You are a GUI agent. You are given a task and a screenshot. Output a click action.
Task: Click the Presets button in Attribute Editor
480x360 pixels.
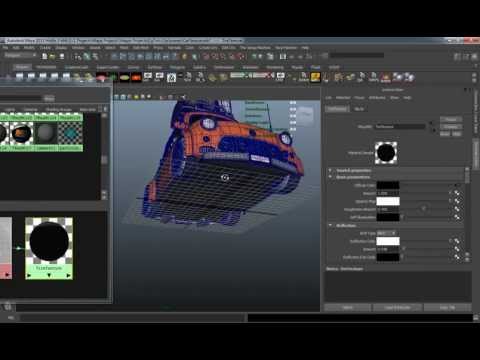coord(451,127)
